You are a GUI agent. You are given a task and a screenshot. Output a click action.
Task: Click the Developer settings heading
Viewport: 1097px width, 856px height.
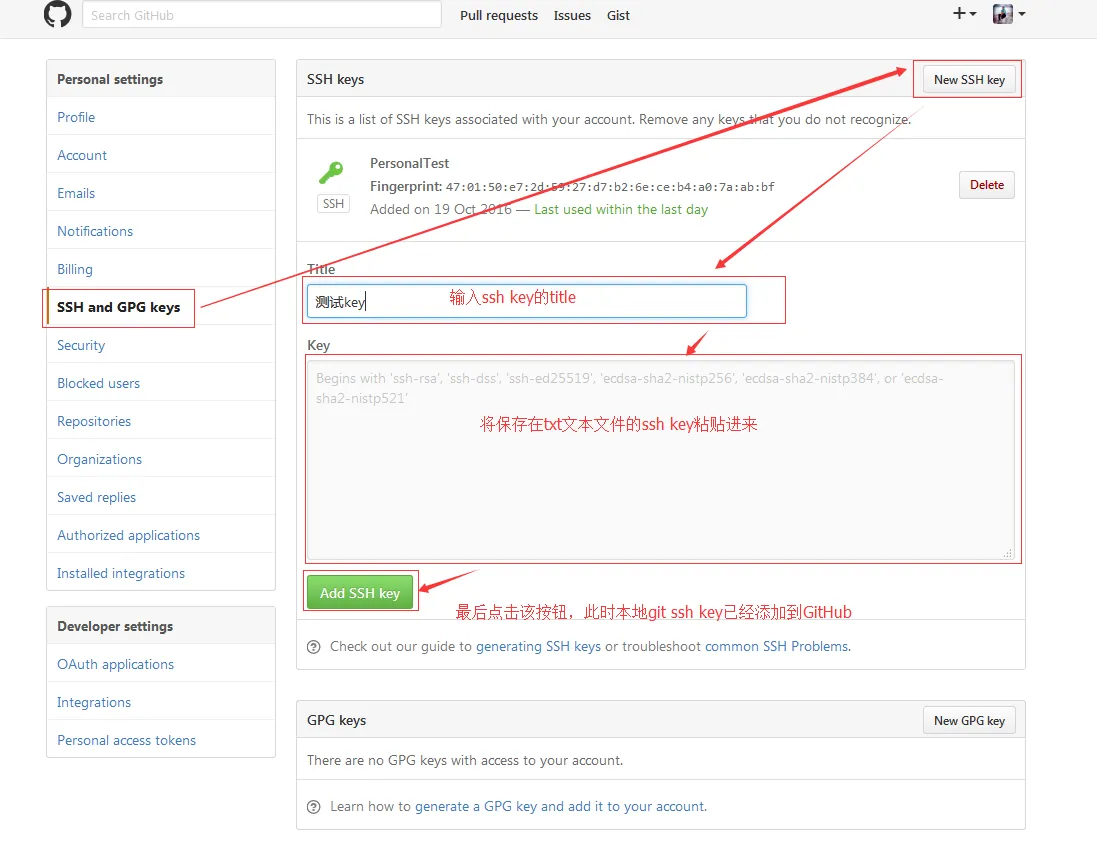pyautogui.click(x=115, y=626)
